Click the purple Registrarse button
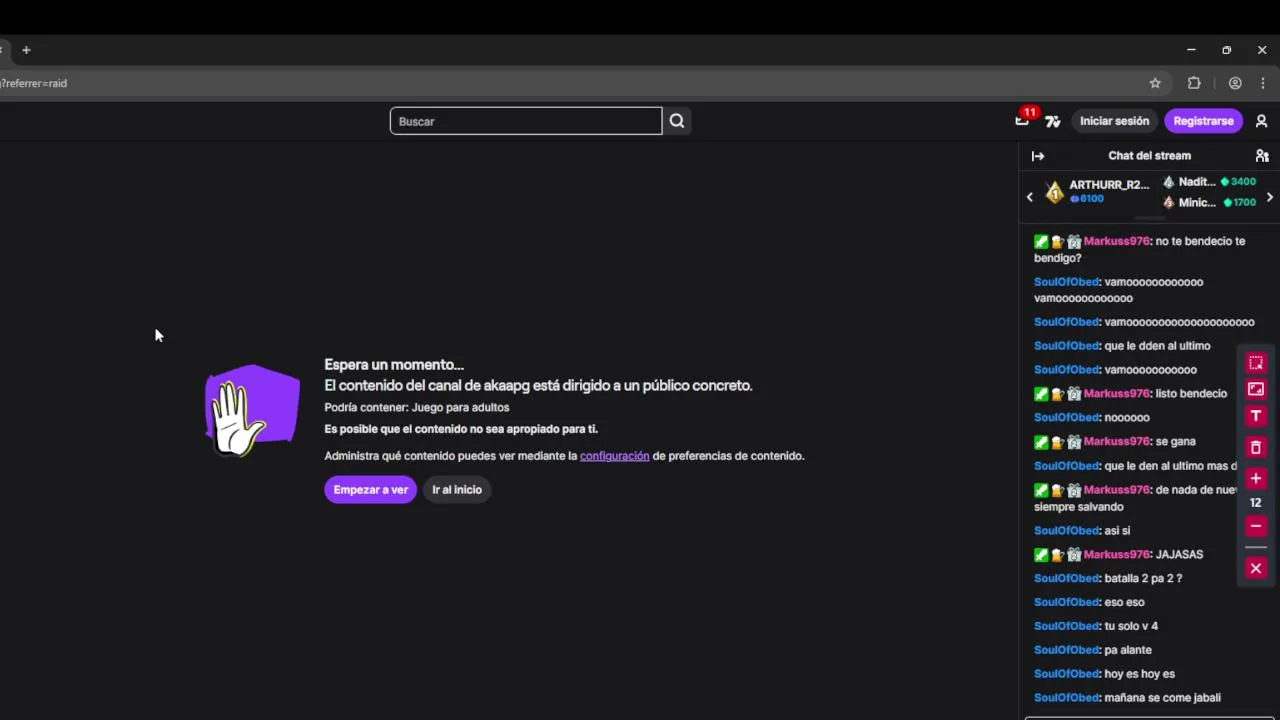The width and height of the screenshot is (1280, 720). [x=1203, y=121]
